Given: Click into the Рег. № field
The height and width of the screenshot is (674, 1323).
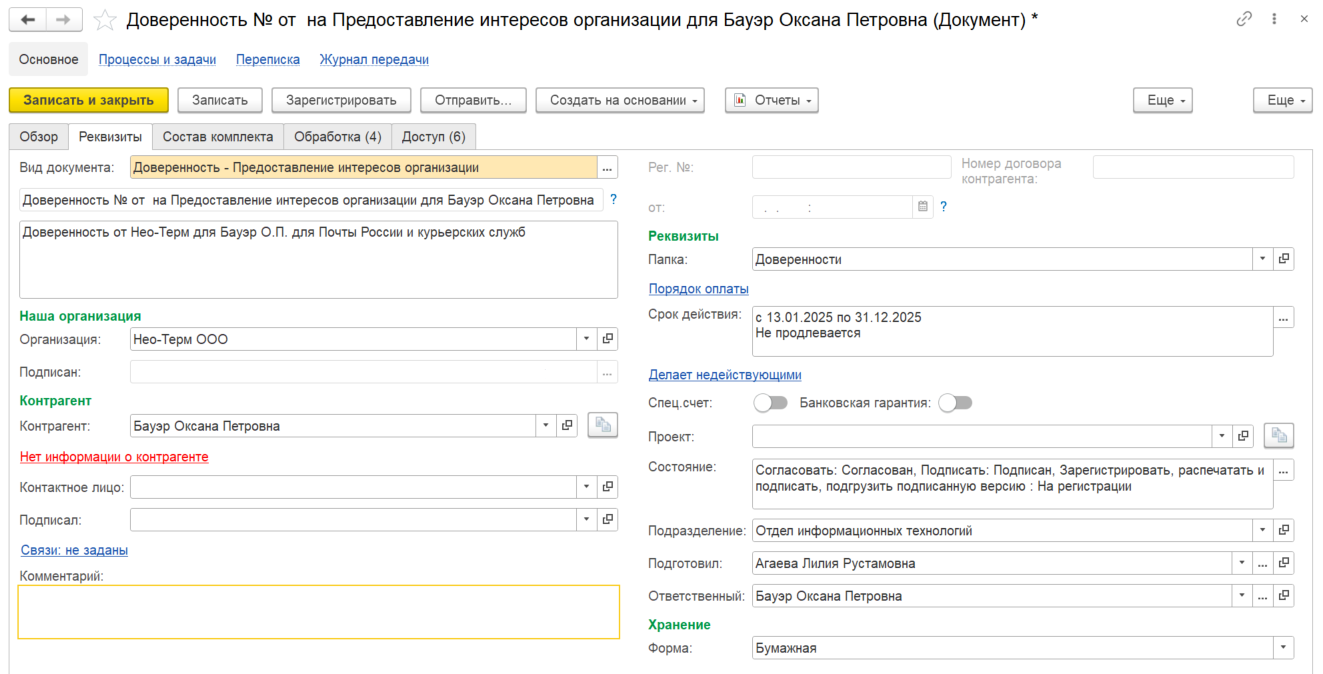Looking at the screenshot, I should pos(852,167).
